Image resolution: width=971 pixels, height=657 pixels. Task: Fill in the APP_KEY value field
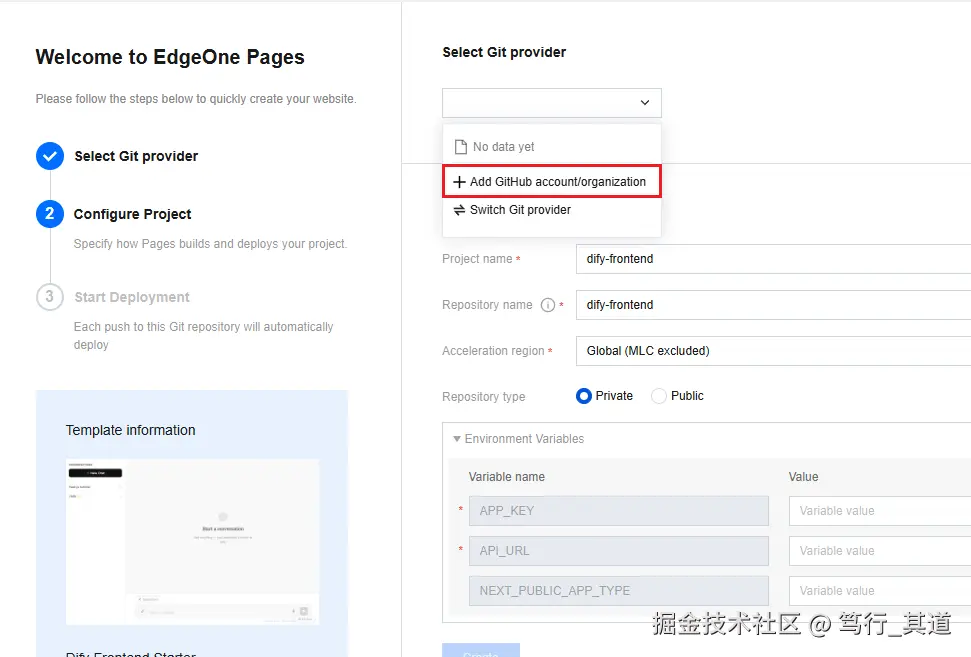[x=879, y=511]
